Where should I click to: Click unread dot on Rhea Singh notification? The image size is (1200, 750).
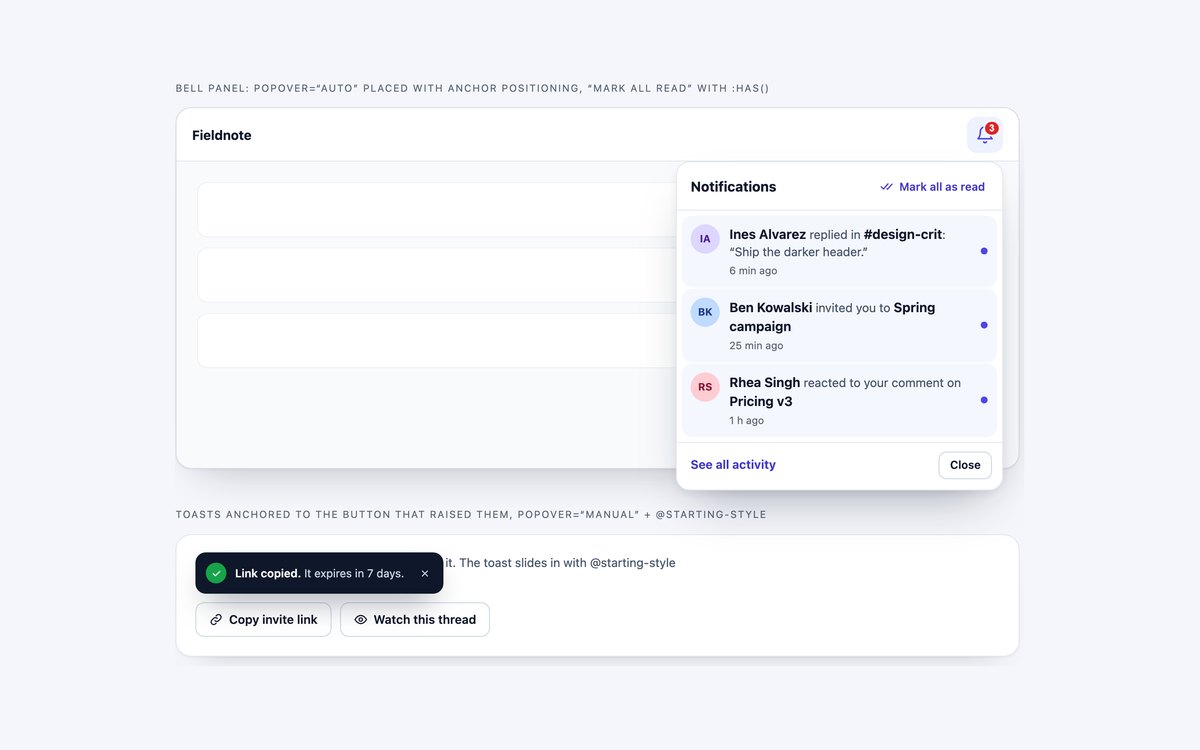pyautogui.click(x=984, y=400)
